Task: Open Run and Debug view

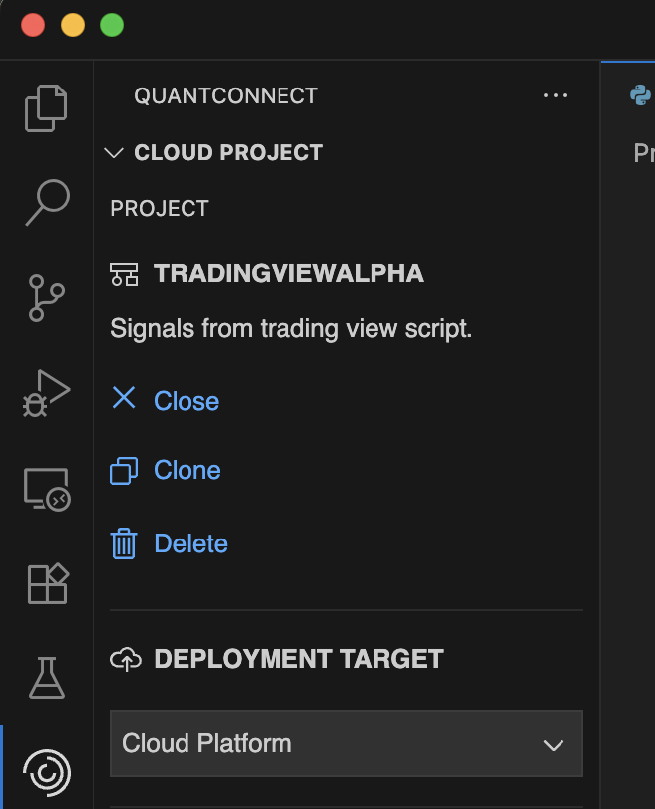Action: (x=46, y=393)
